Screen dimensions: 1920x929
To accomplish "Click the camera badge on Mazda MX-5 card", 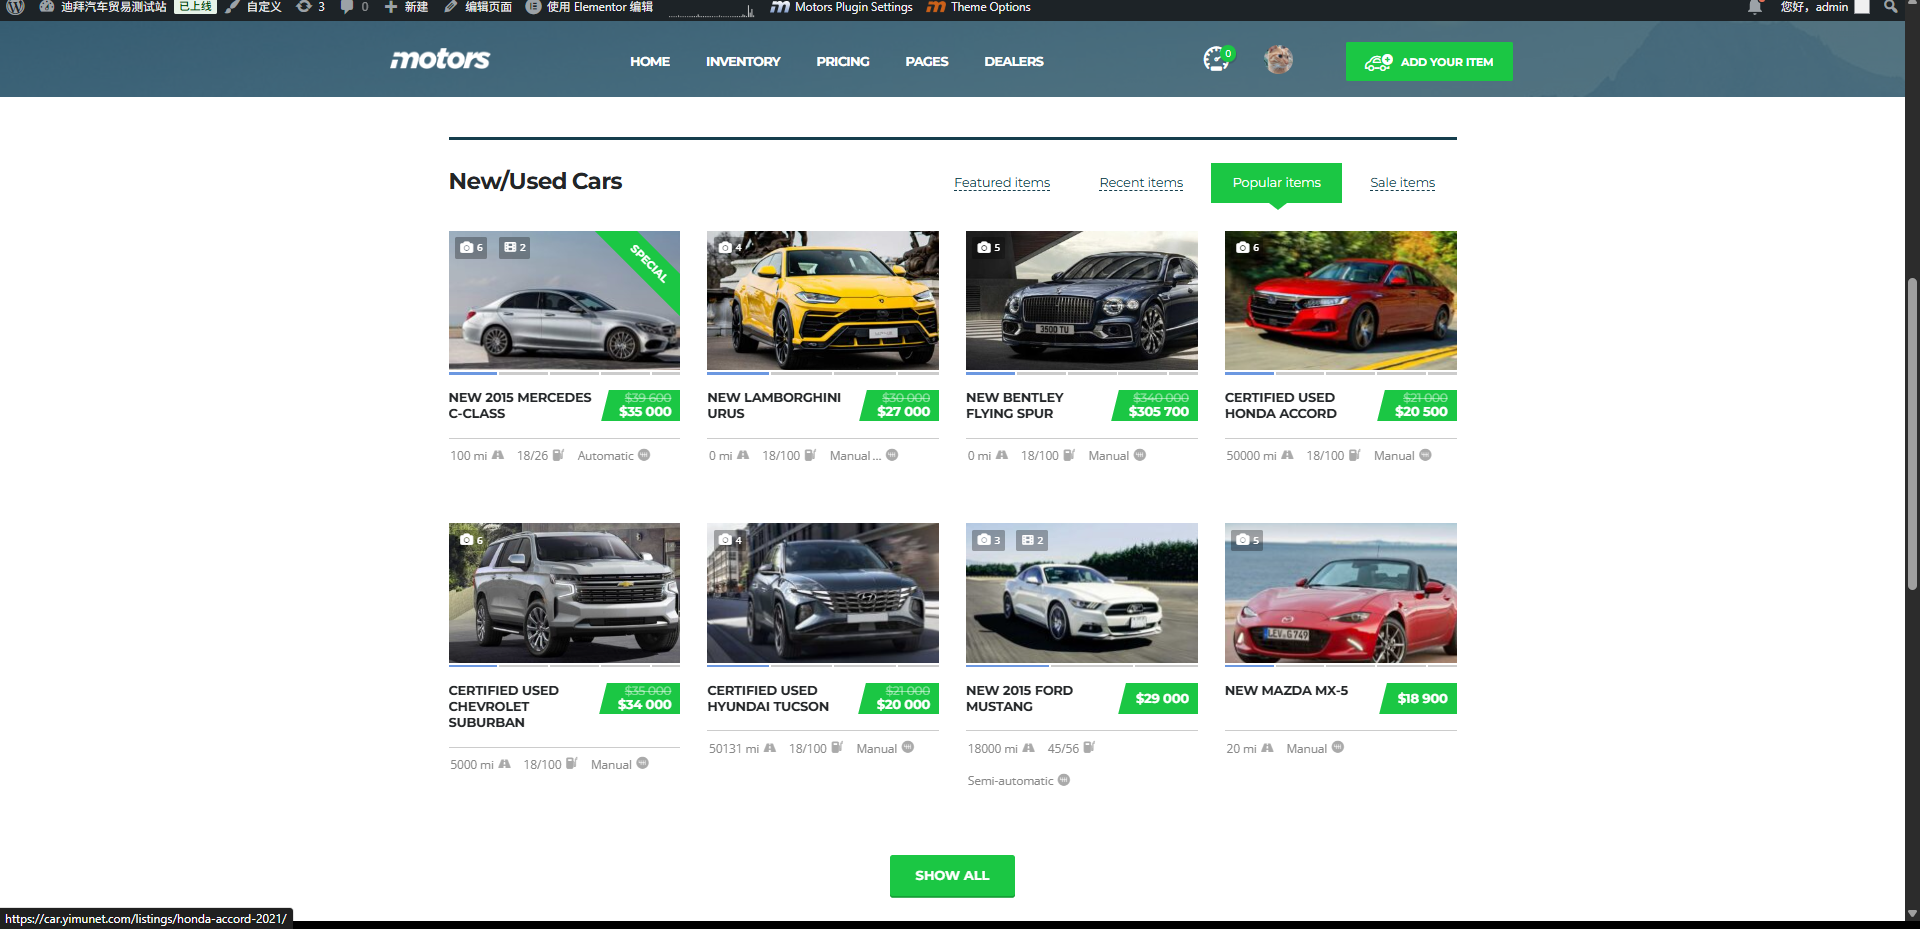I will (1248, 539).
